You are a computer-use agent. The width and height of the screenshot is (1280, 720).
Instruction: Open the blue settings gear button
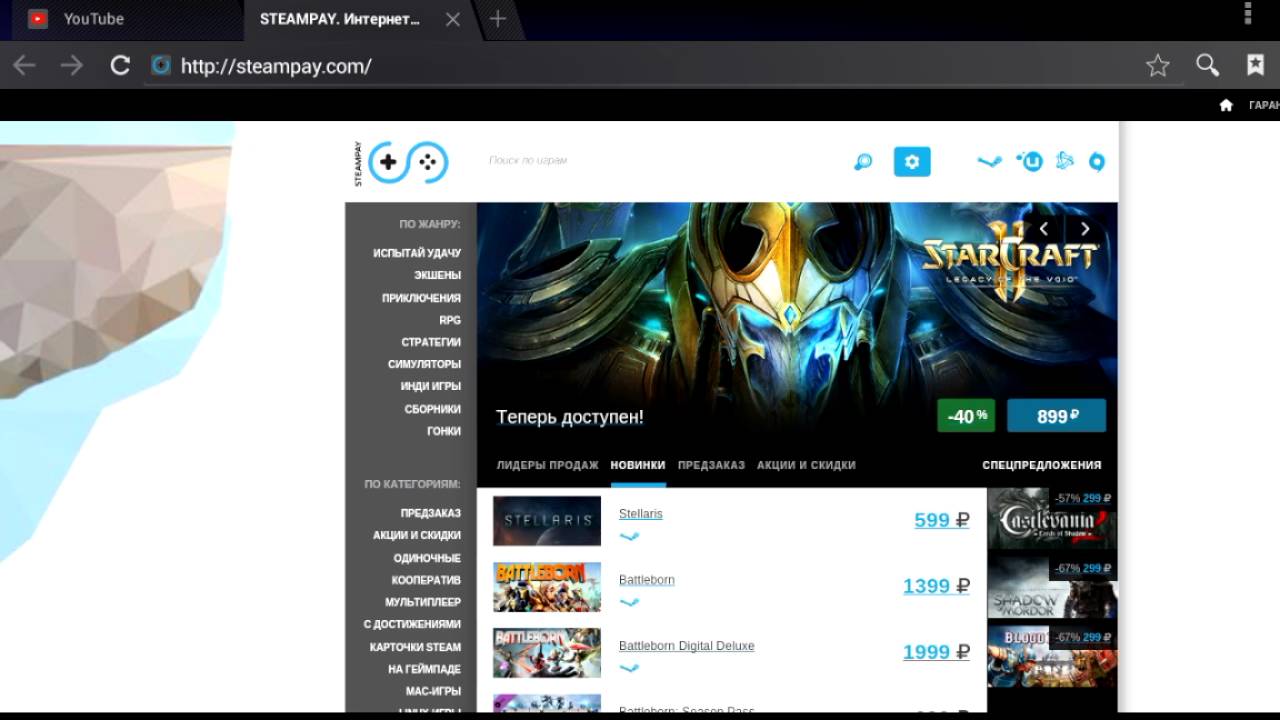tap(912, 162)
